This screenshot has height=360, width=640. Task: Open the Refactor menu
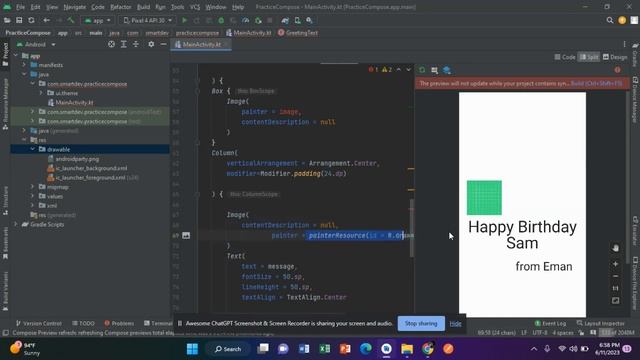click(121, 7)
